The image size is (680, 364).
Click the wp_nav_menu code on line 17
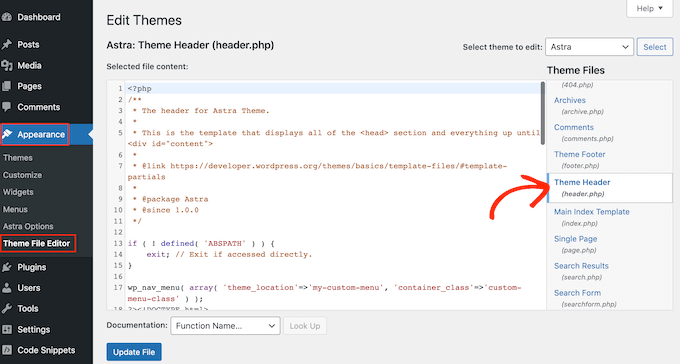324,293
